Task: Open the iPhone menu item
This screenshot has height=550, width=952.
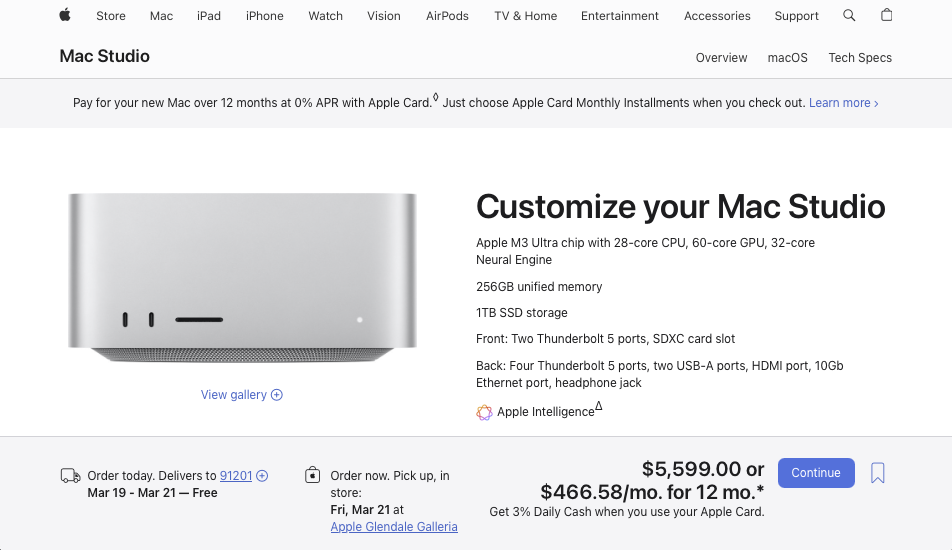Action: coord(265,16)
